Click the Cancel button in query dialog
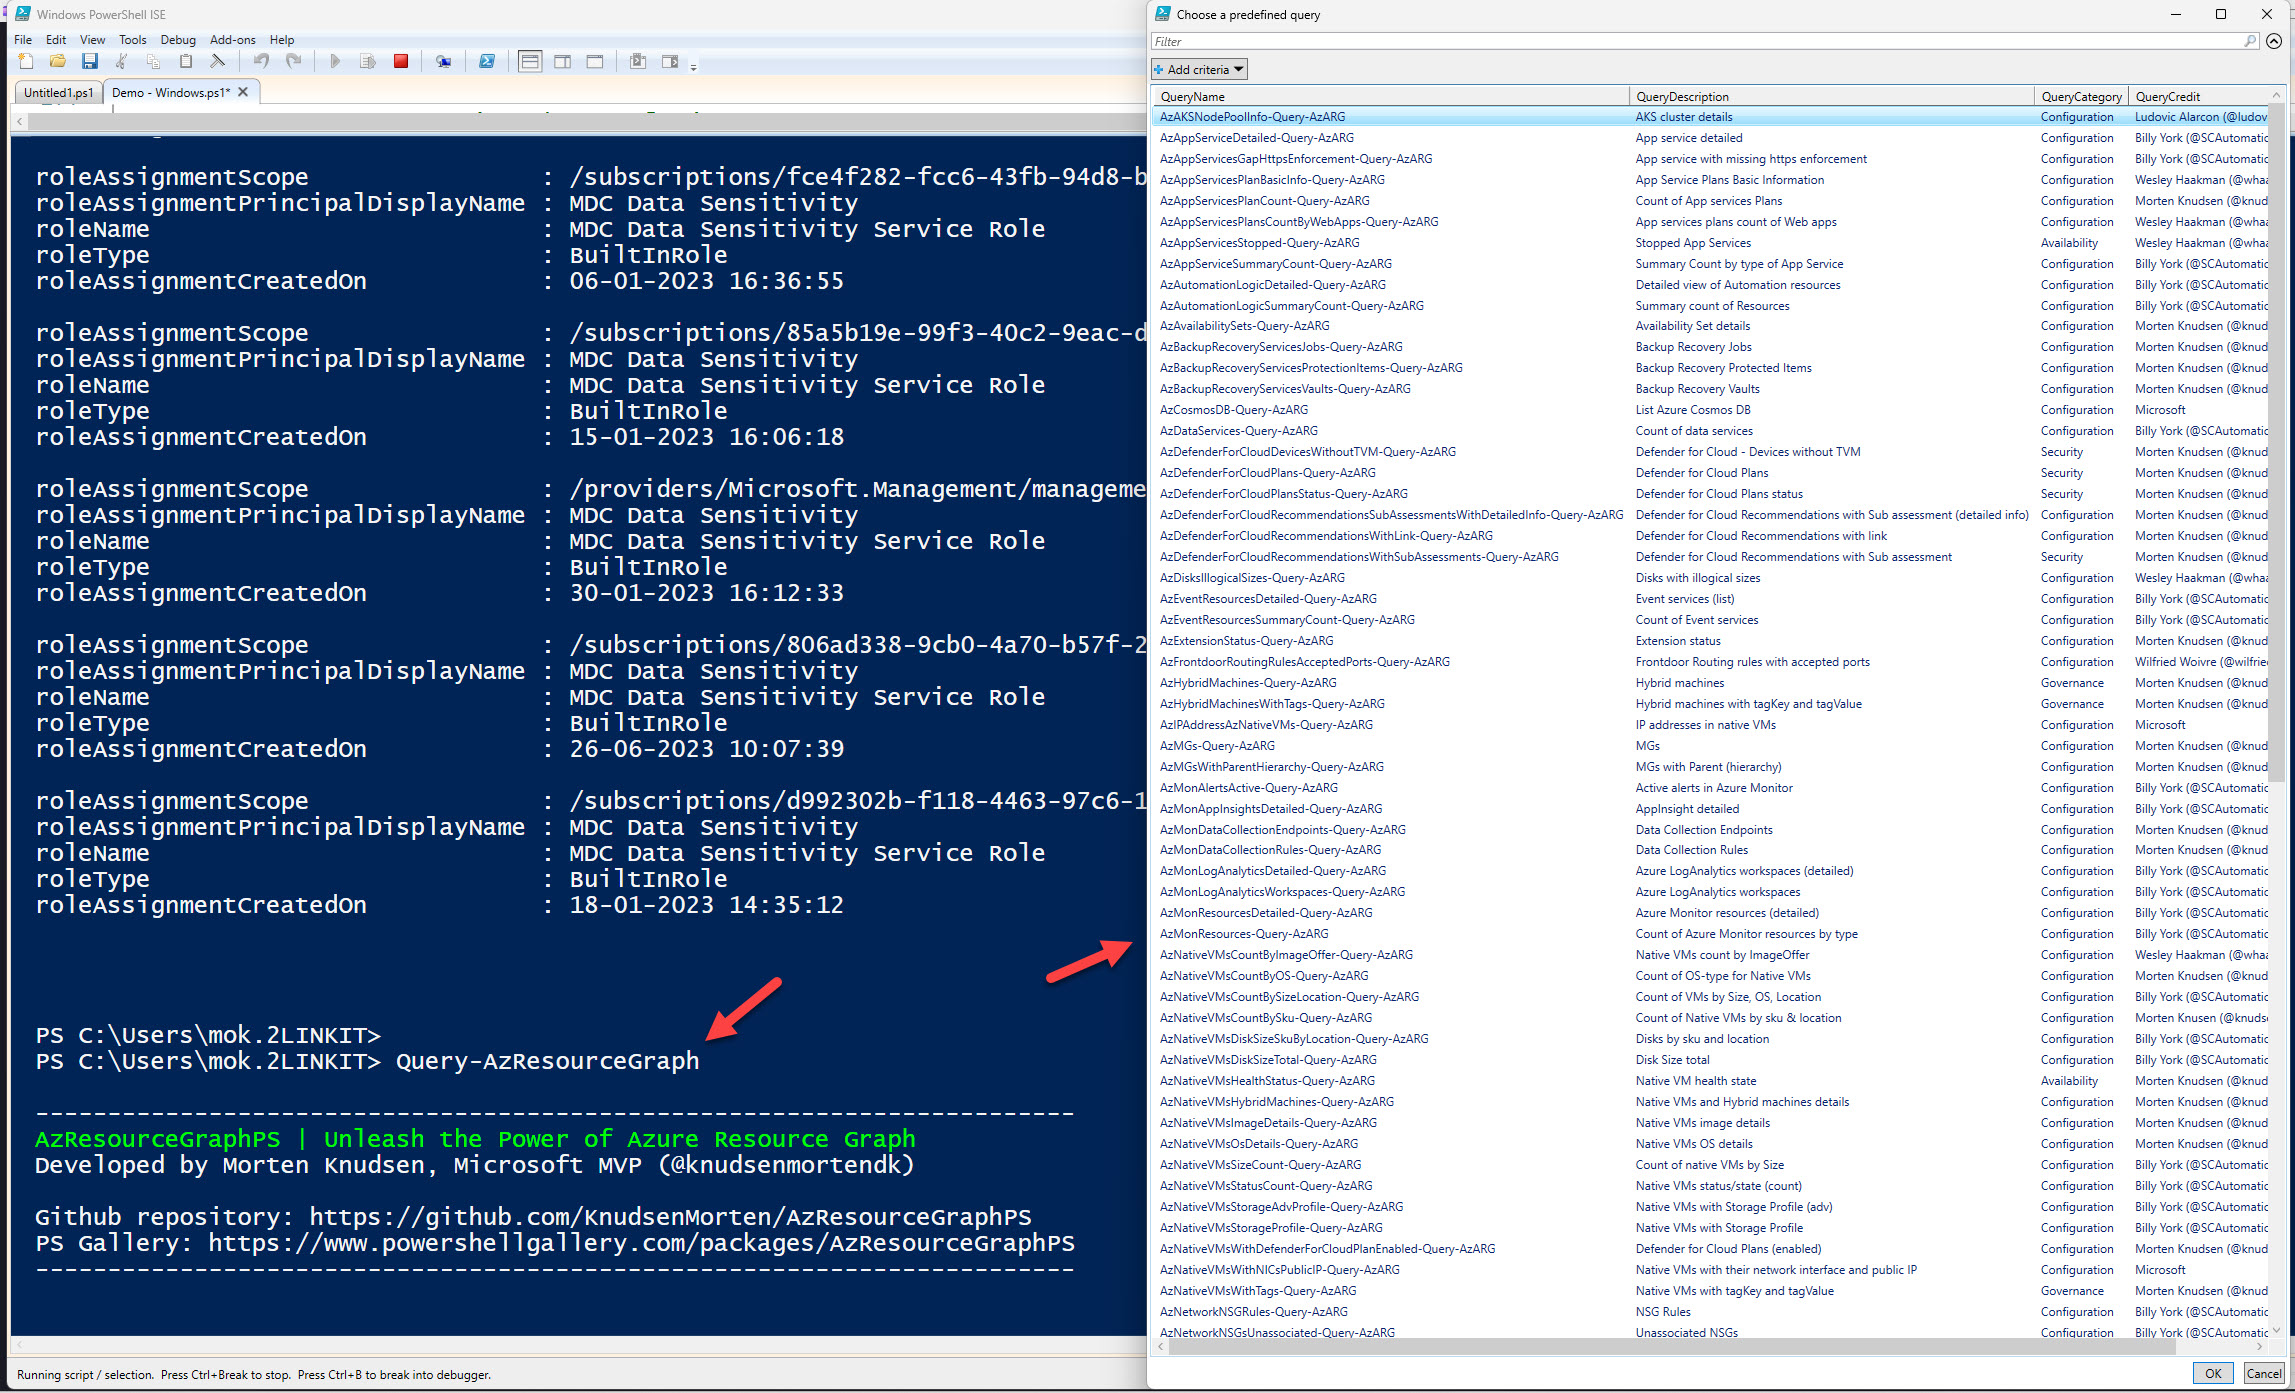 click(2264, 1373)
